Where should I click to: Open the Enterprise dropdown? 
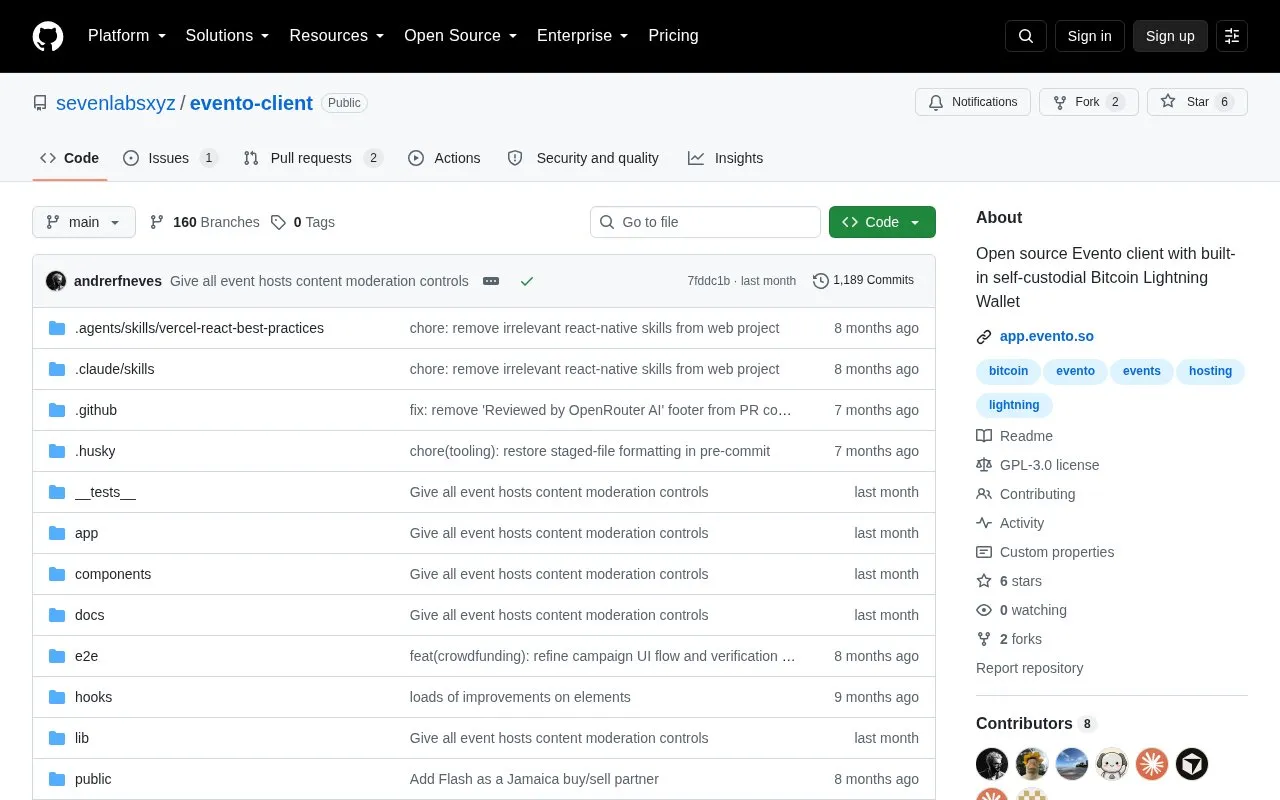(x=582, y=36)
